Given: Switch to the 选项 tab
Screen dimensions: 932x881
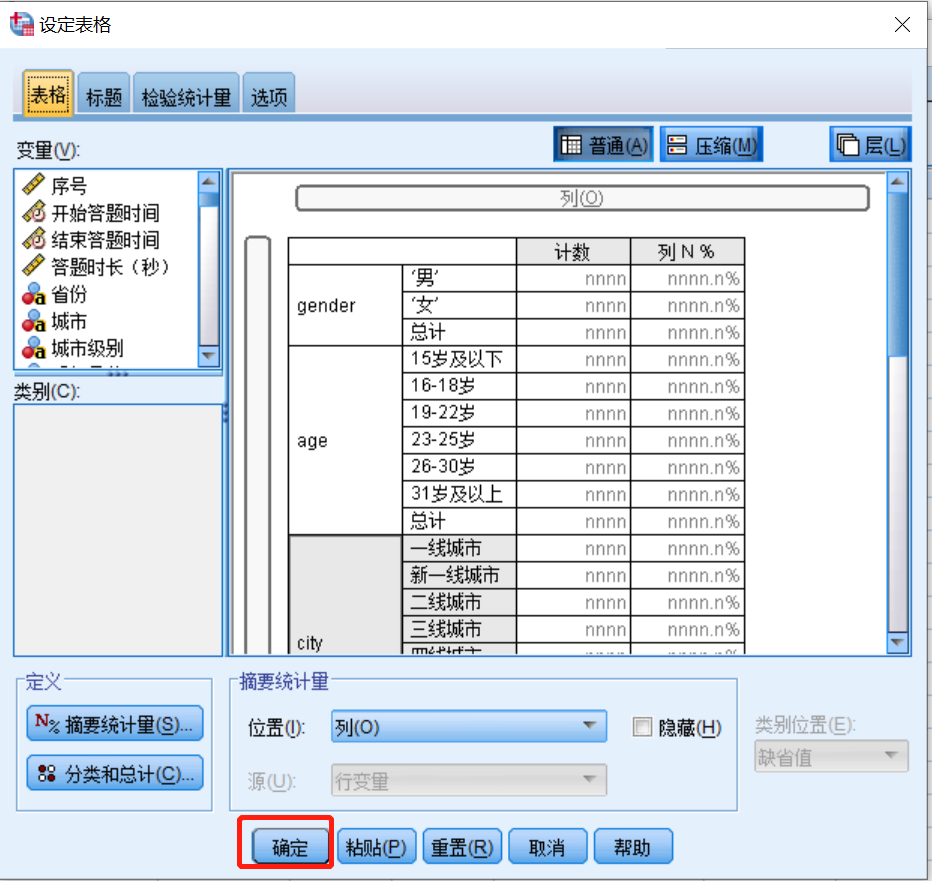Looking at the screenshot, I should point(269,95).
